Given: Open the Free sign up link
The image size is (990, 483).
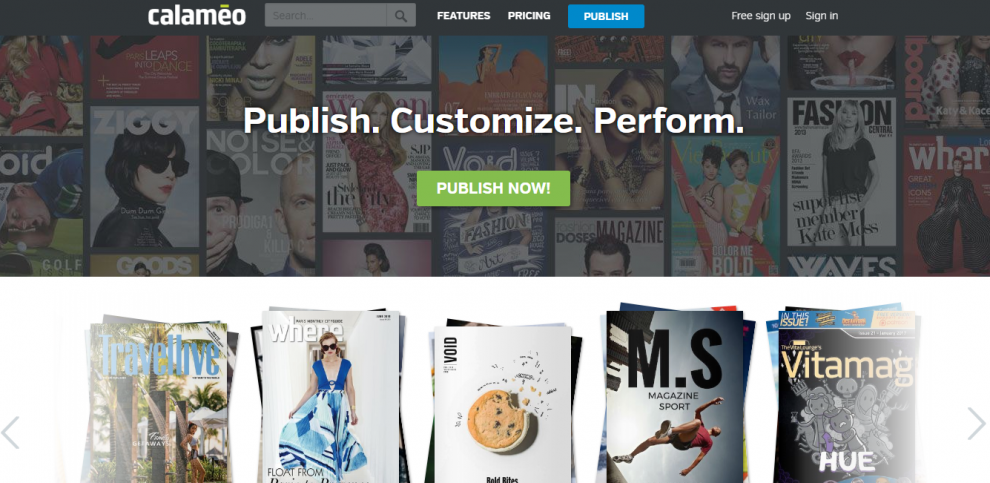Looking at the screenshot, I should pos(761,16).
